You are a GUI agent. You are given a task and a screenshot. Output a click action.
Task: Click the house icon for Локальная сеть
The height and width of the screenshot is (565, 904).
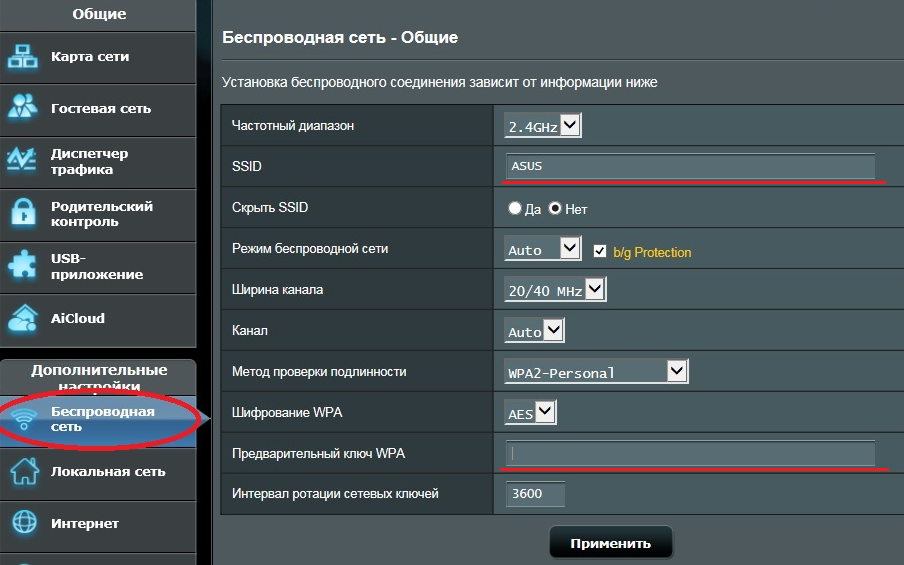pyautogui.click(x=25, y=470)
